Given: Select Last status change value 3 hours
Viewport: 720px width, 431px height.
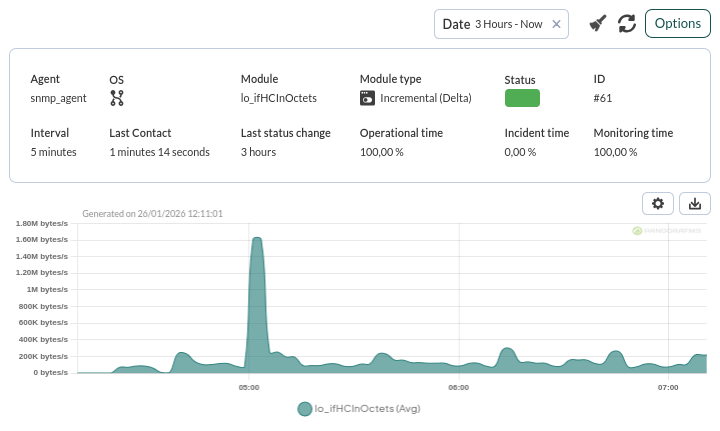Looking at the screenshot, I should [x=258, y=152].
